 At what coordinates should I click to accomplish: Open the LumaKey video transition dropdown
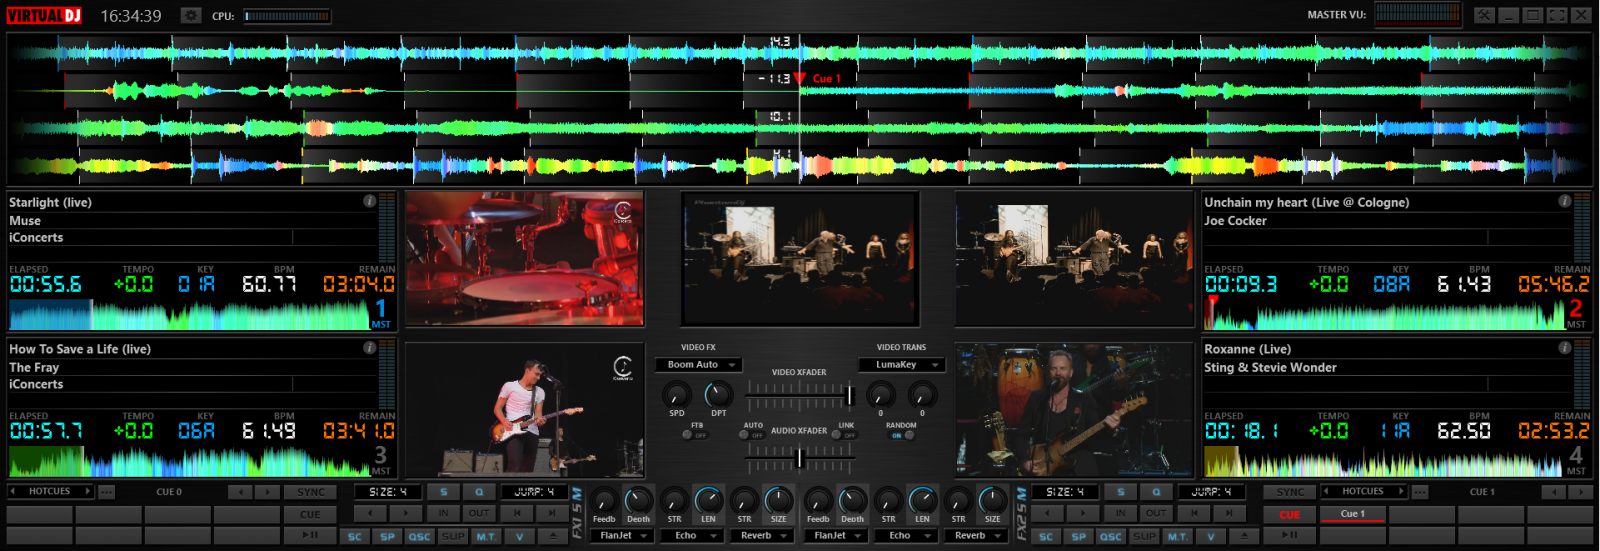(x=903, y=365)
